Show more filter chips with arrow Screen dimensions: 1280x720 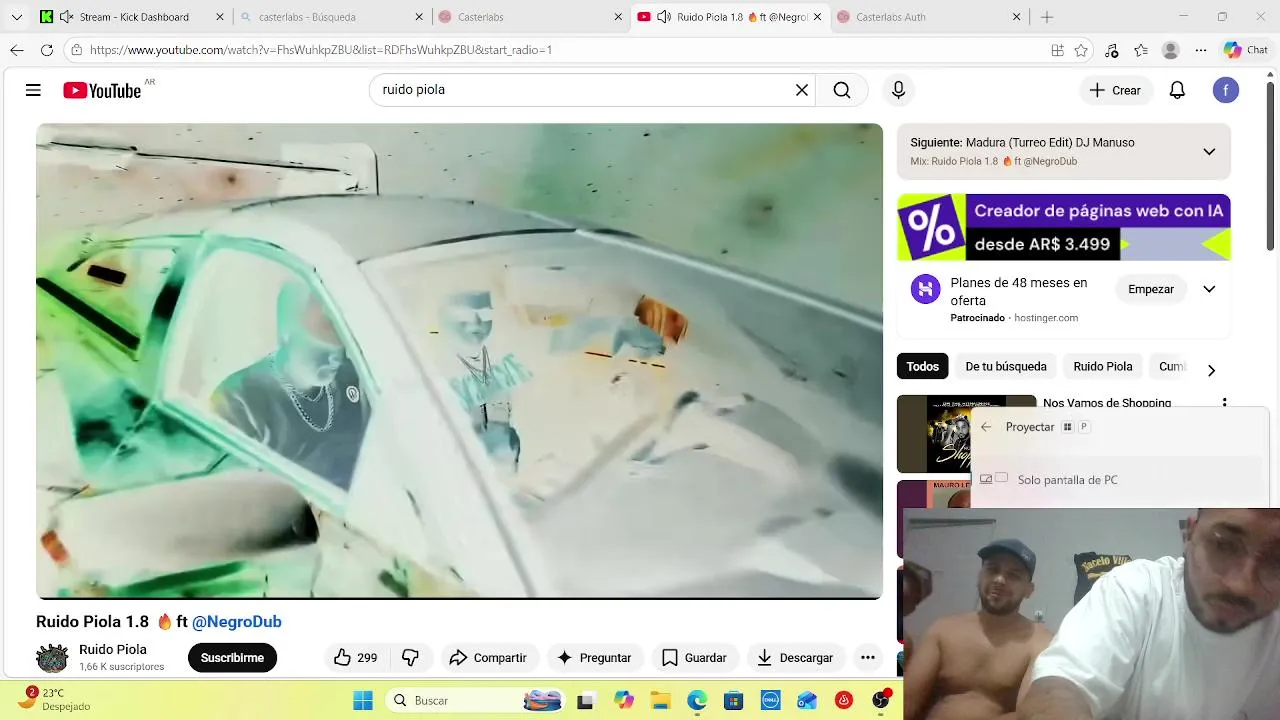point(1211,370)
